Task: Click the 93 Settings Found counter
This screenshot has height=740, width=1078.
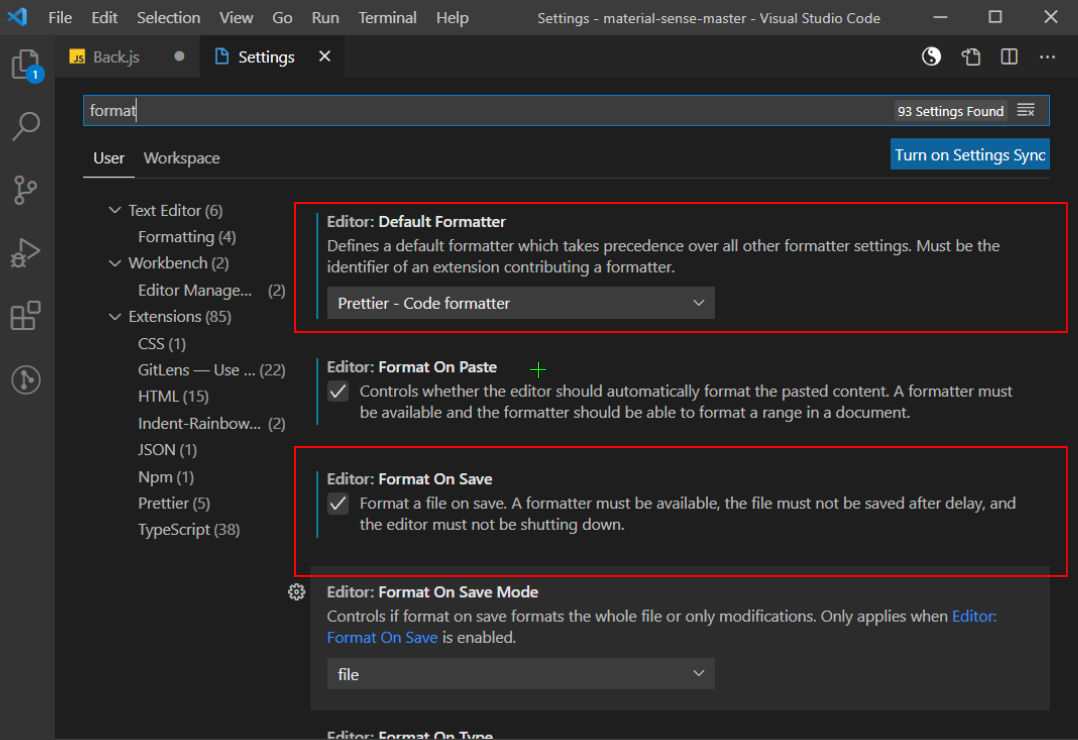Action: tap(950, 111)
